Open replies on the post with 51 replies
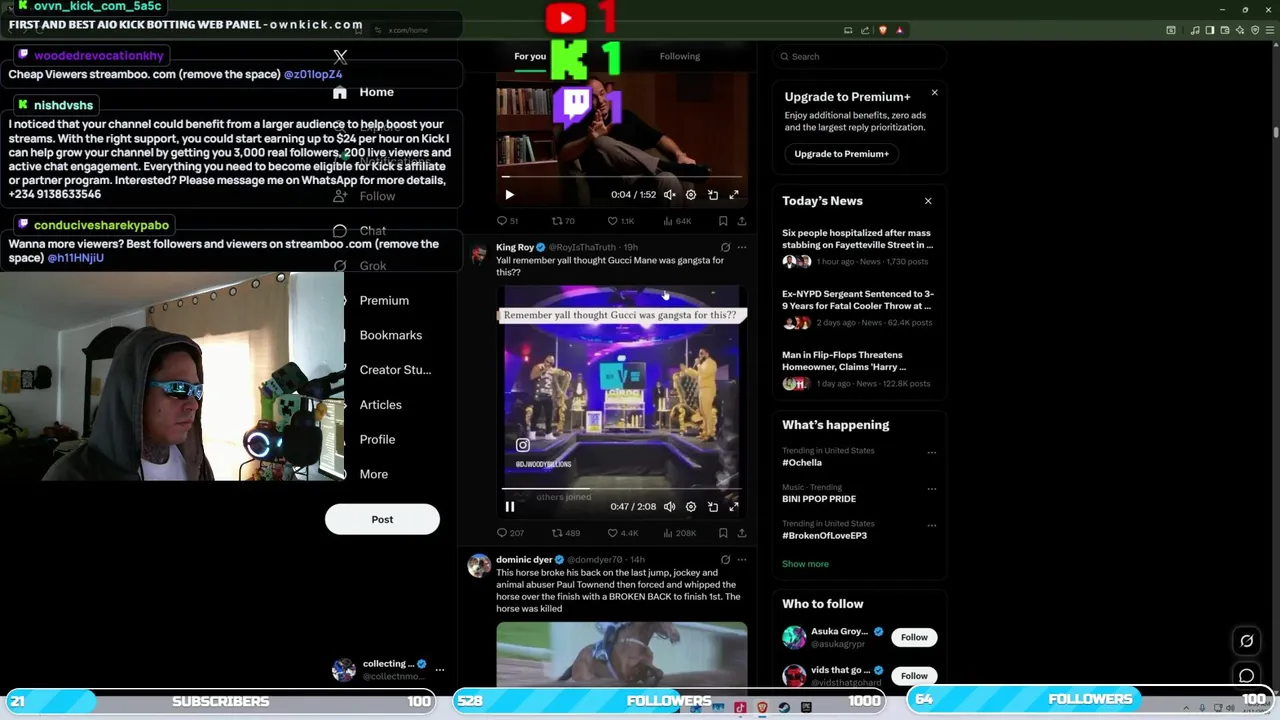 click(x=508, y=221)
